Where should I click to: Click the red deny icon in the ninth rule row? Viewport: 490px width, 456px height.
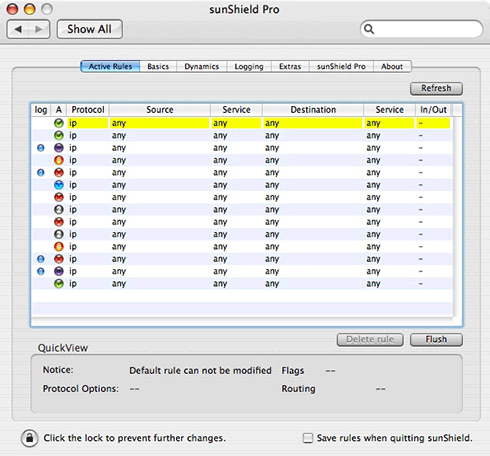[59, 222]
